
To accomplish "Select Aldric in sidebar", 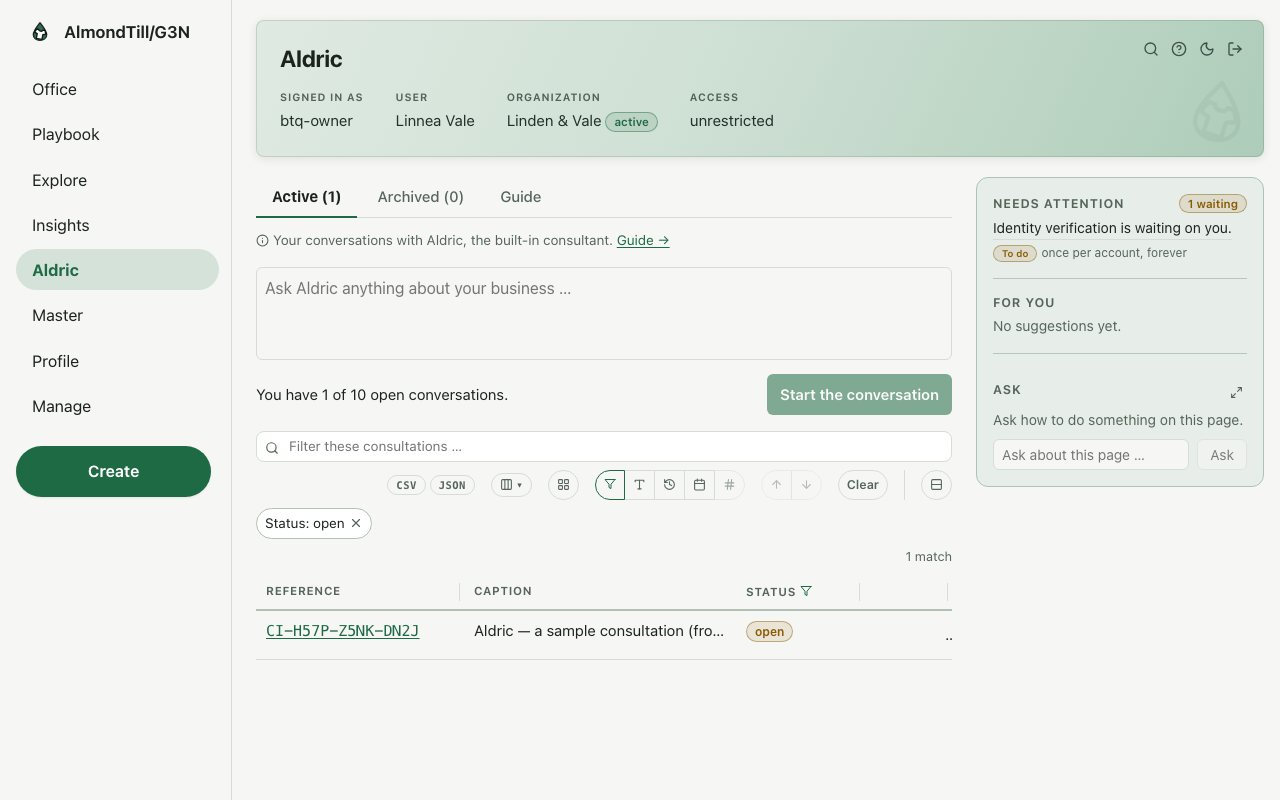I will [x=117, y=270].
